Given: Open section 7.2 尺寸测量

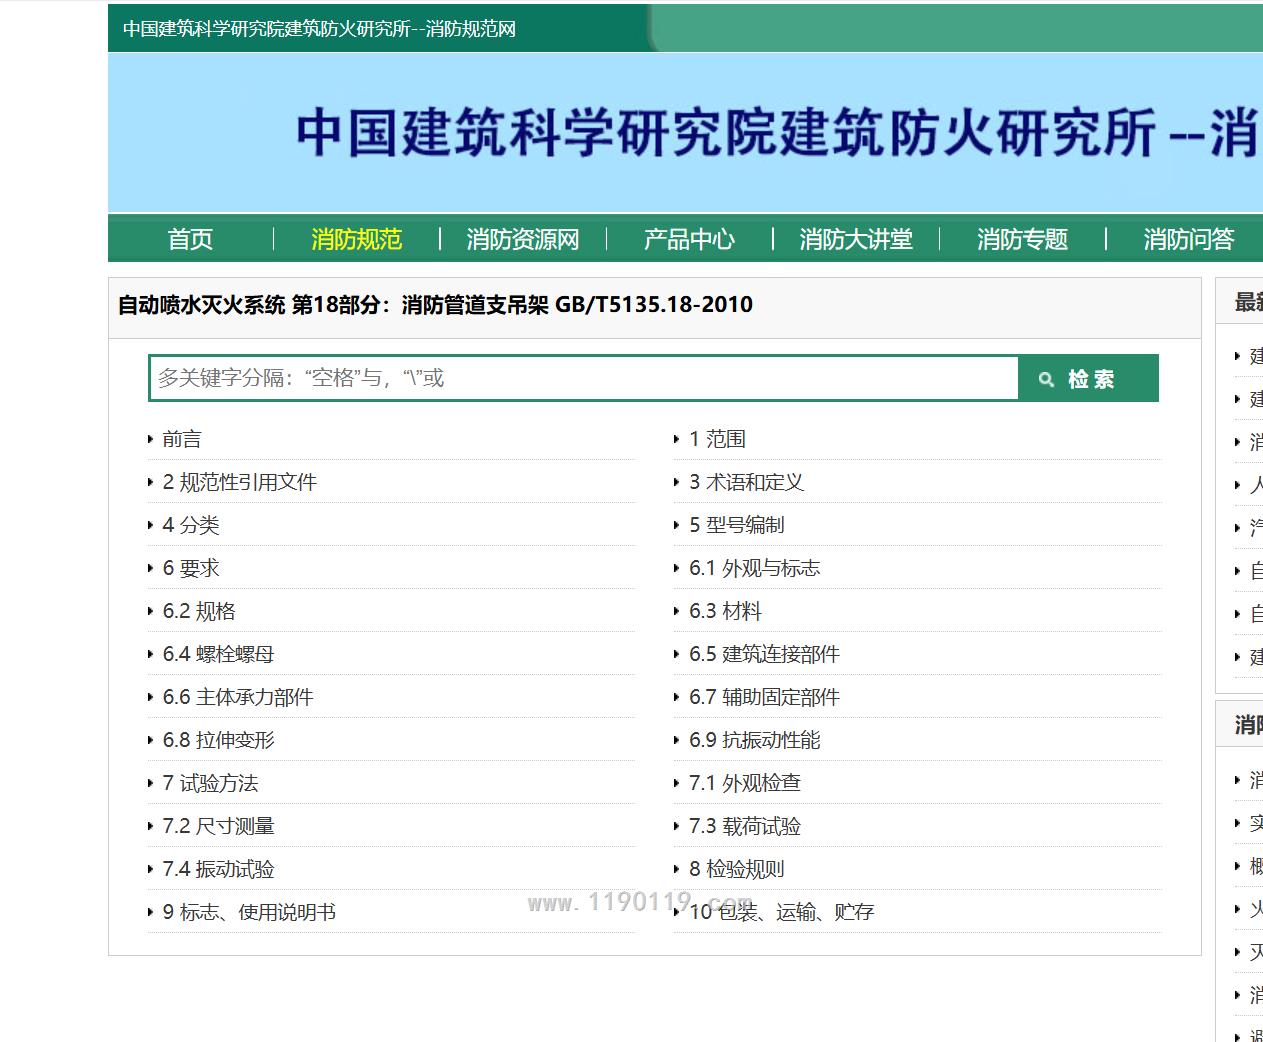Looking at the screenshot, I should 218,826.
